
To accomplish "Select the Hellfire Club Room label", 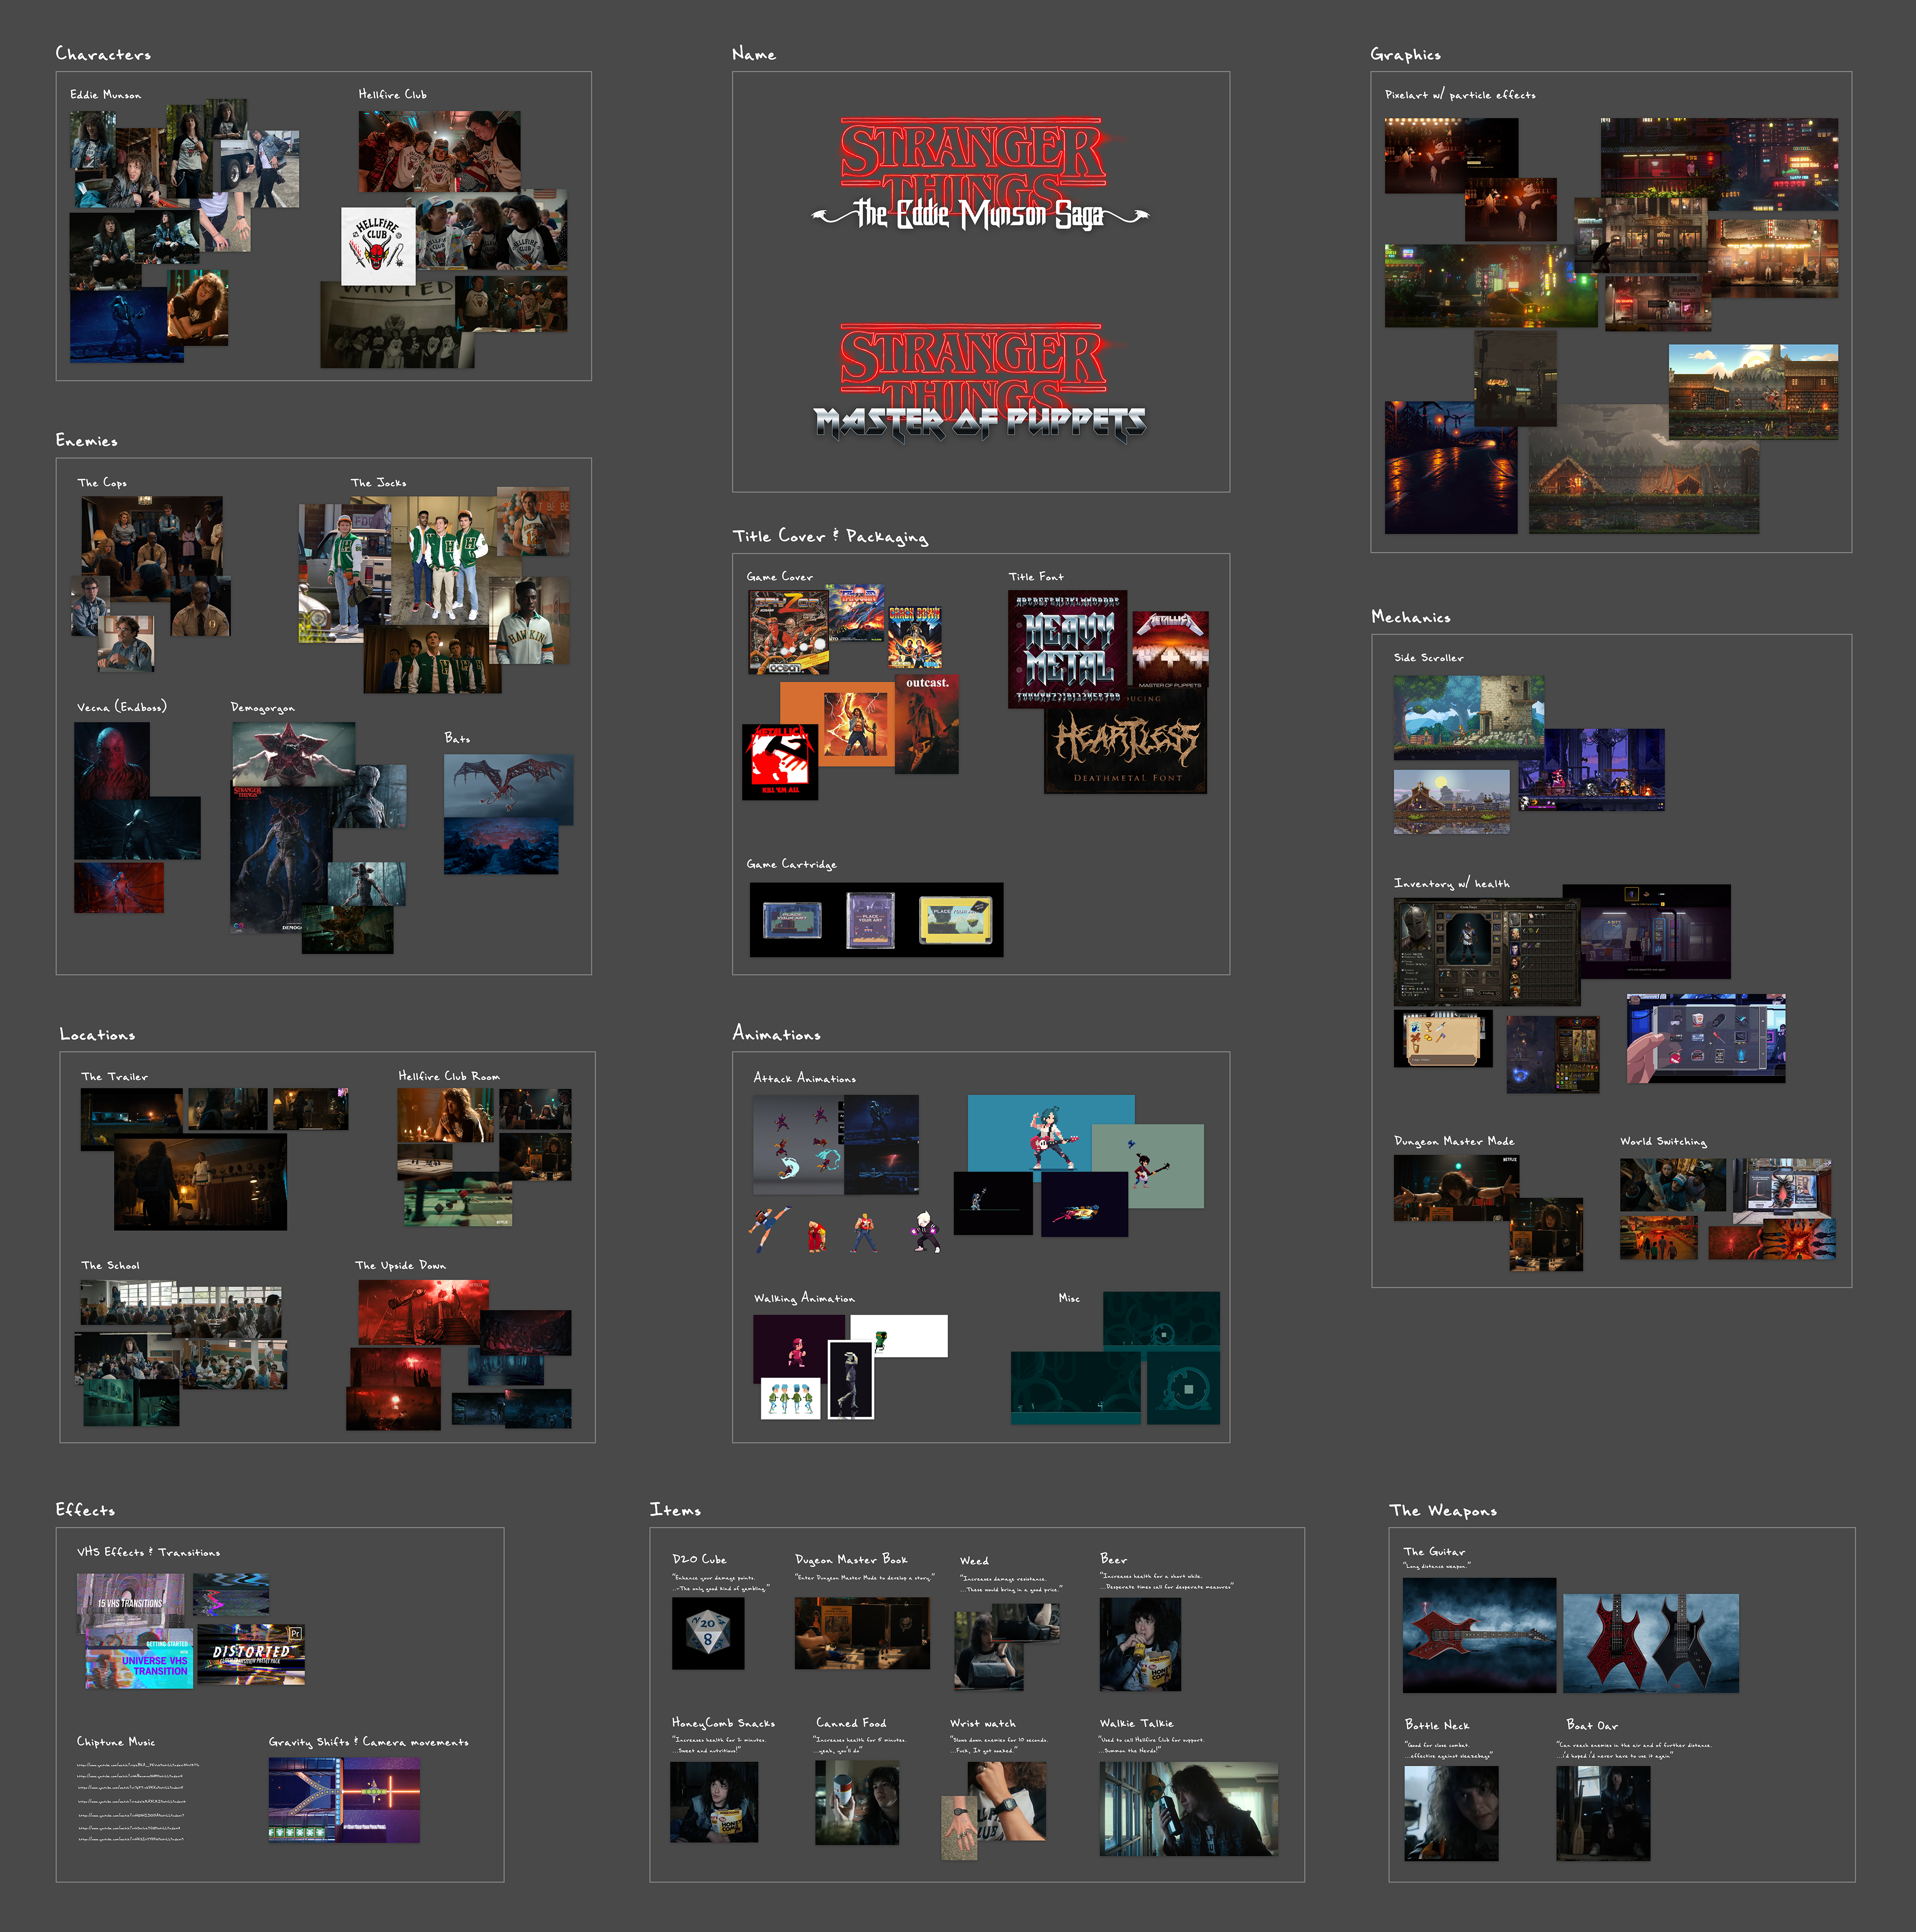I will coord(449,1077).
